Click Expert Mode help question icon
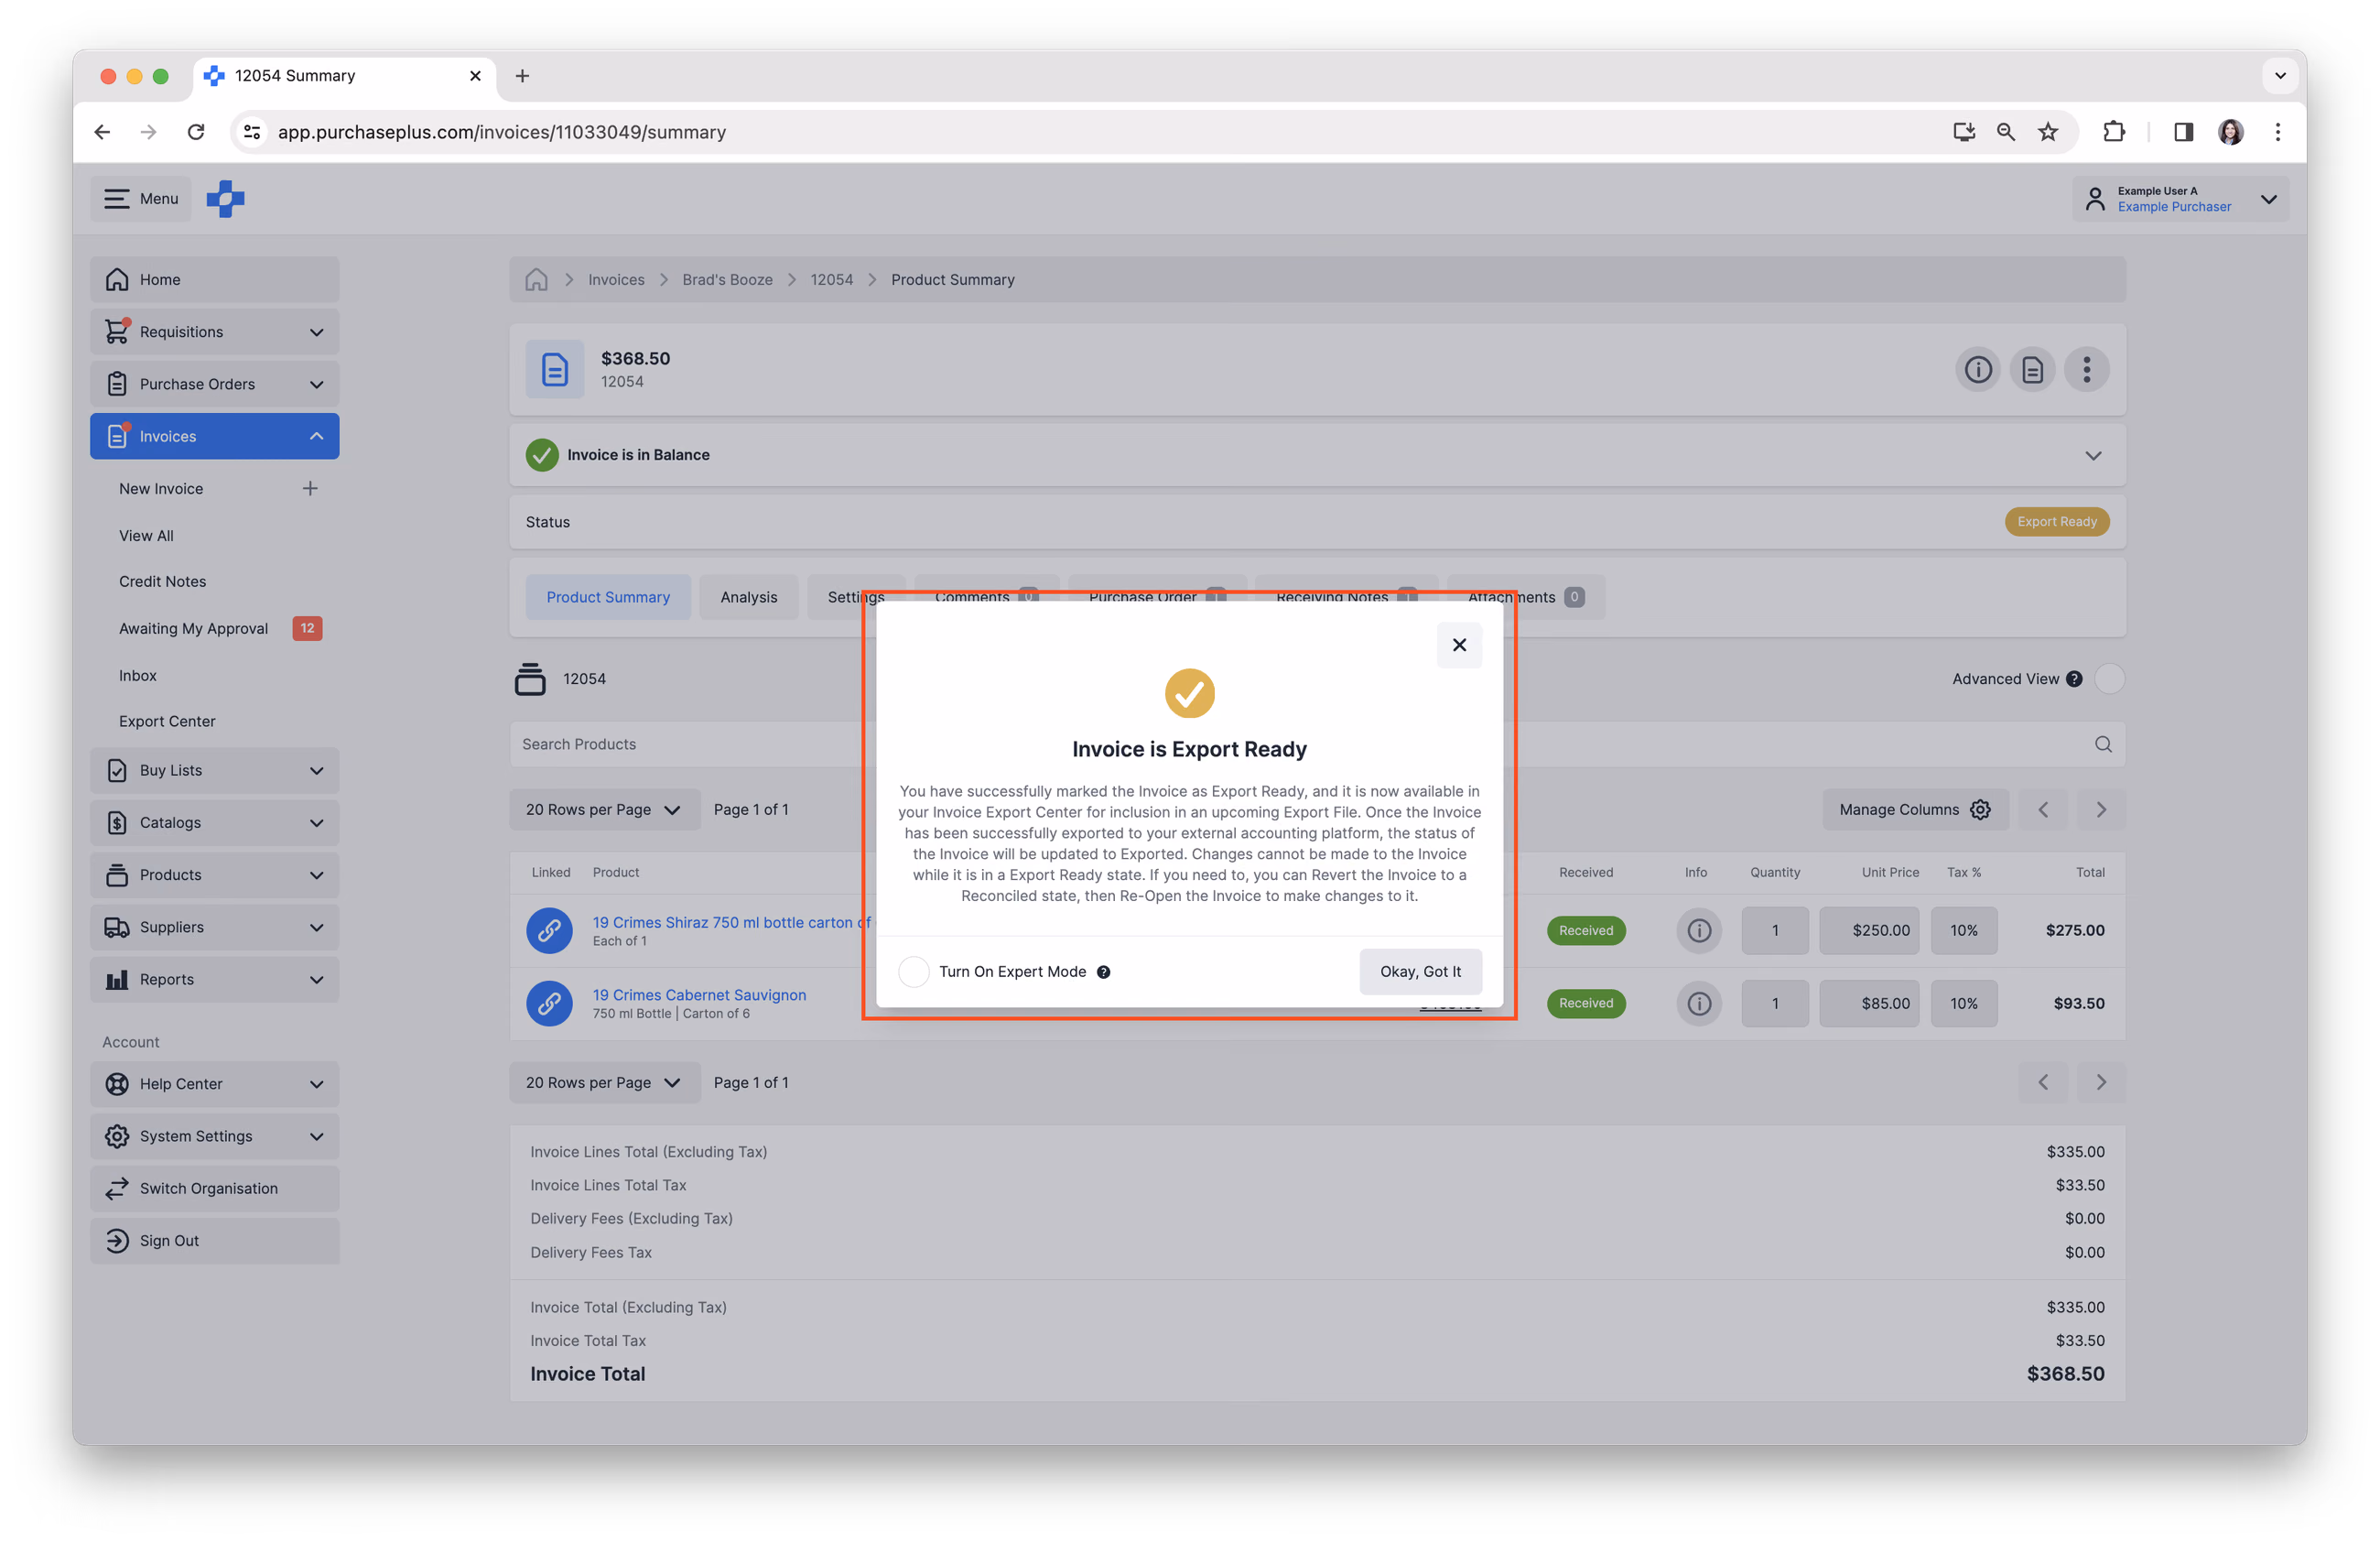2380x1542 pixels. (x=1103, y=972)
